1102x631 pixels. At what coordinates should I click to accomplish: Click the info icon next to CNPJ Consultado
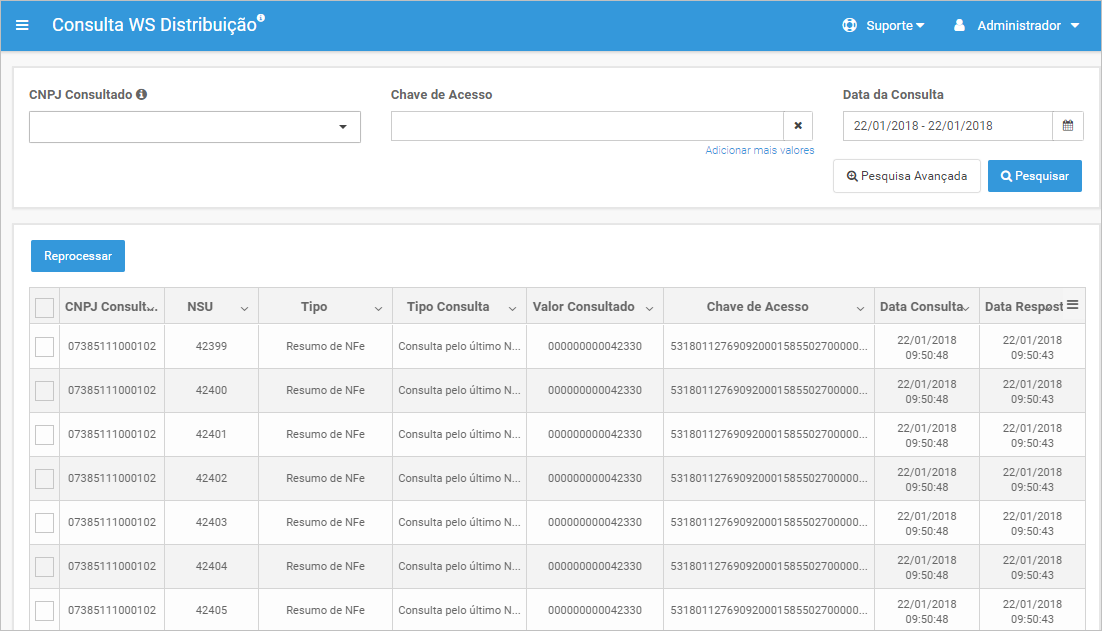pyautogui.click(x=141, y=94)
